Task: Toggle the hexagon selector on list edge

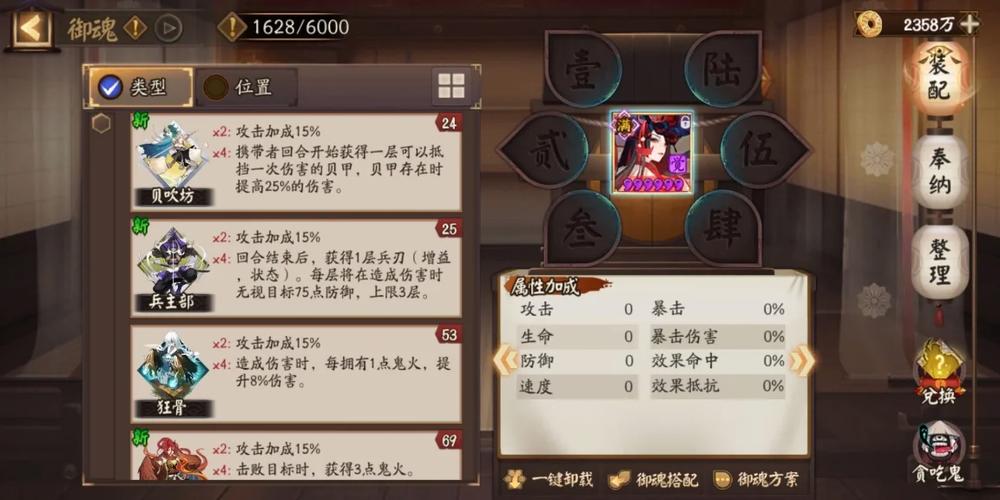Action: (101, 123)
